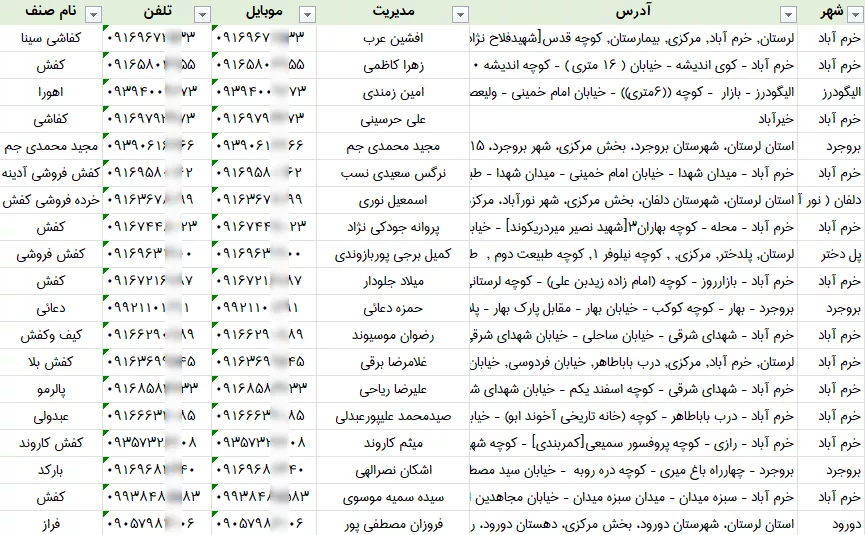Select address cell خیرآباد
Image resolution: width=865 pixels, height=535 pixels.
[634, 119]
